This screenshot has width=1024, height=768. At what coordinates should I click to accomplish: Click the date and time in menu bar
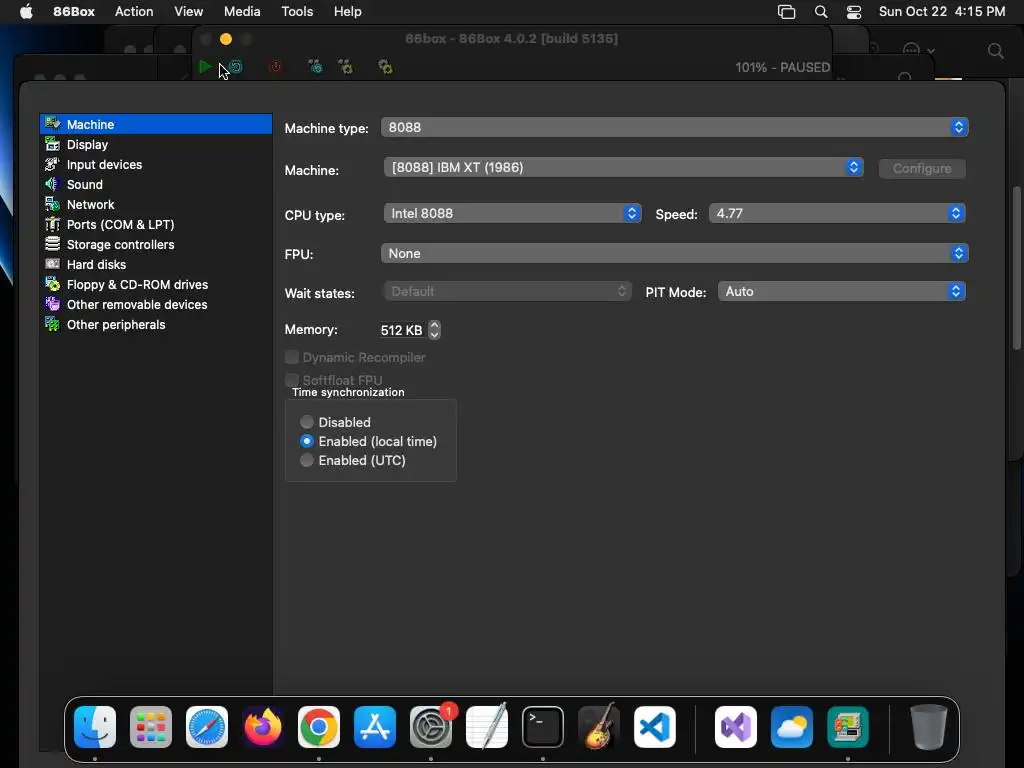[942, 12]
